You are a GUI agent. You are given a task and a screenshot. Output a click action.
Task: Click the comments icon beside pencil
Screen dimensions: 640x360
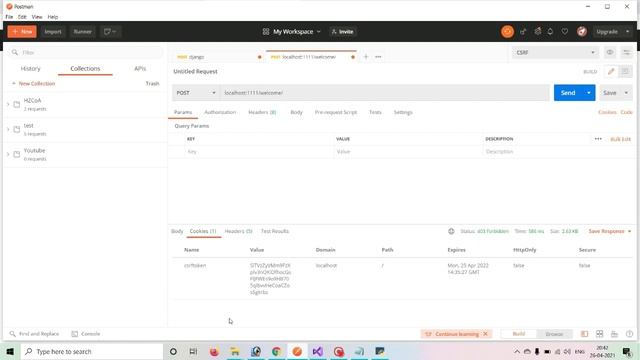click(625, 71)
